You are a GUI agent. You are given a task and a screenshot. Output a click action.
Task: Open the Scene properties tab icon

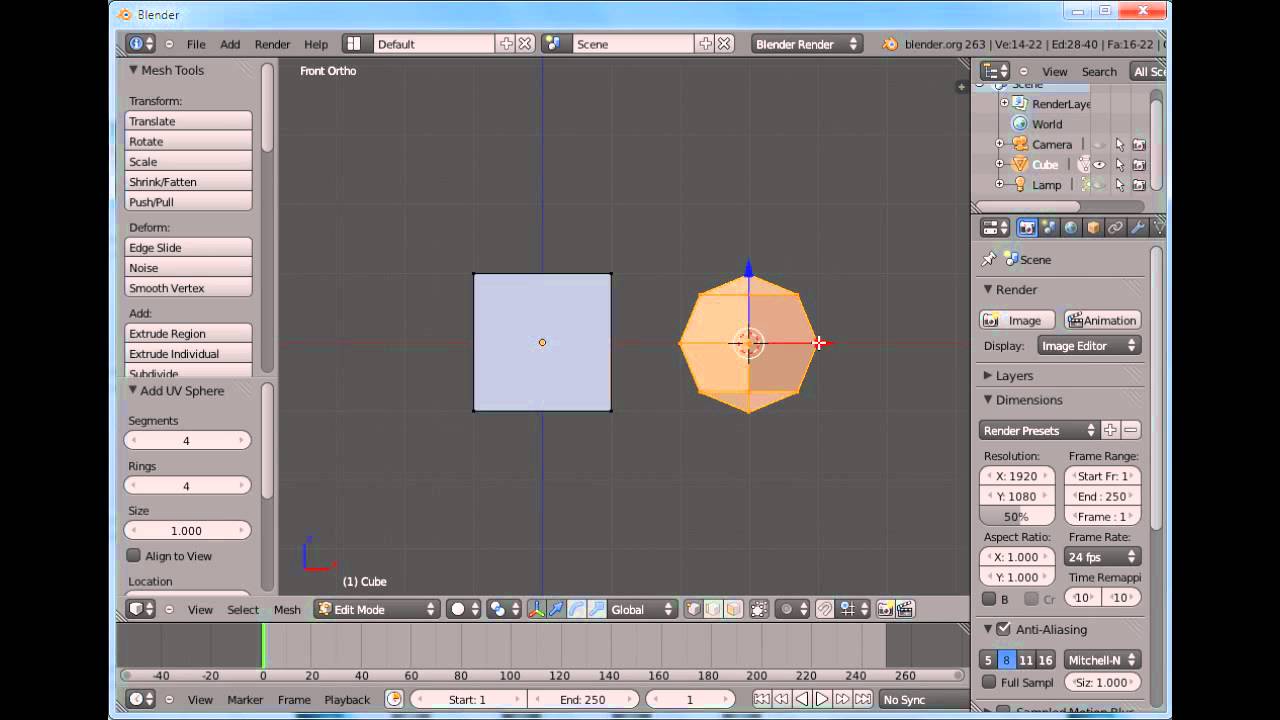click(1049, 228)
